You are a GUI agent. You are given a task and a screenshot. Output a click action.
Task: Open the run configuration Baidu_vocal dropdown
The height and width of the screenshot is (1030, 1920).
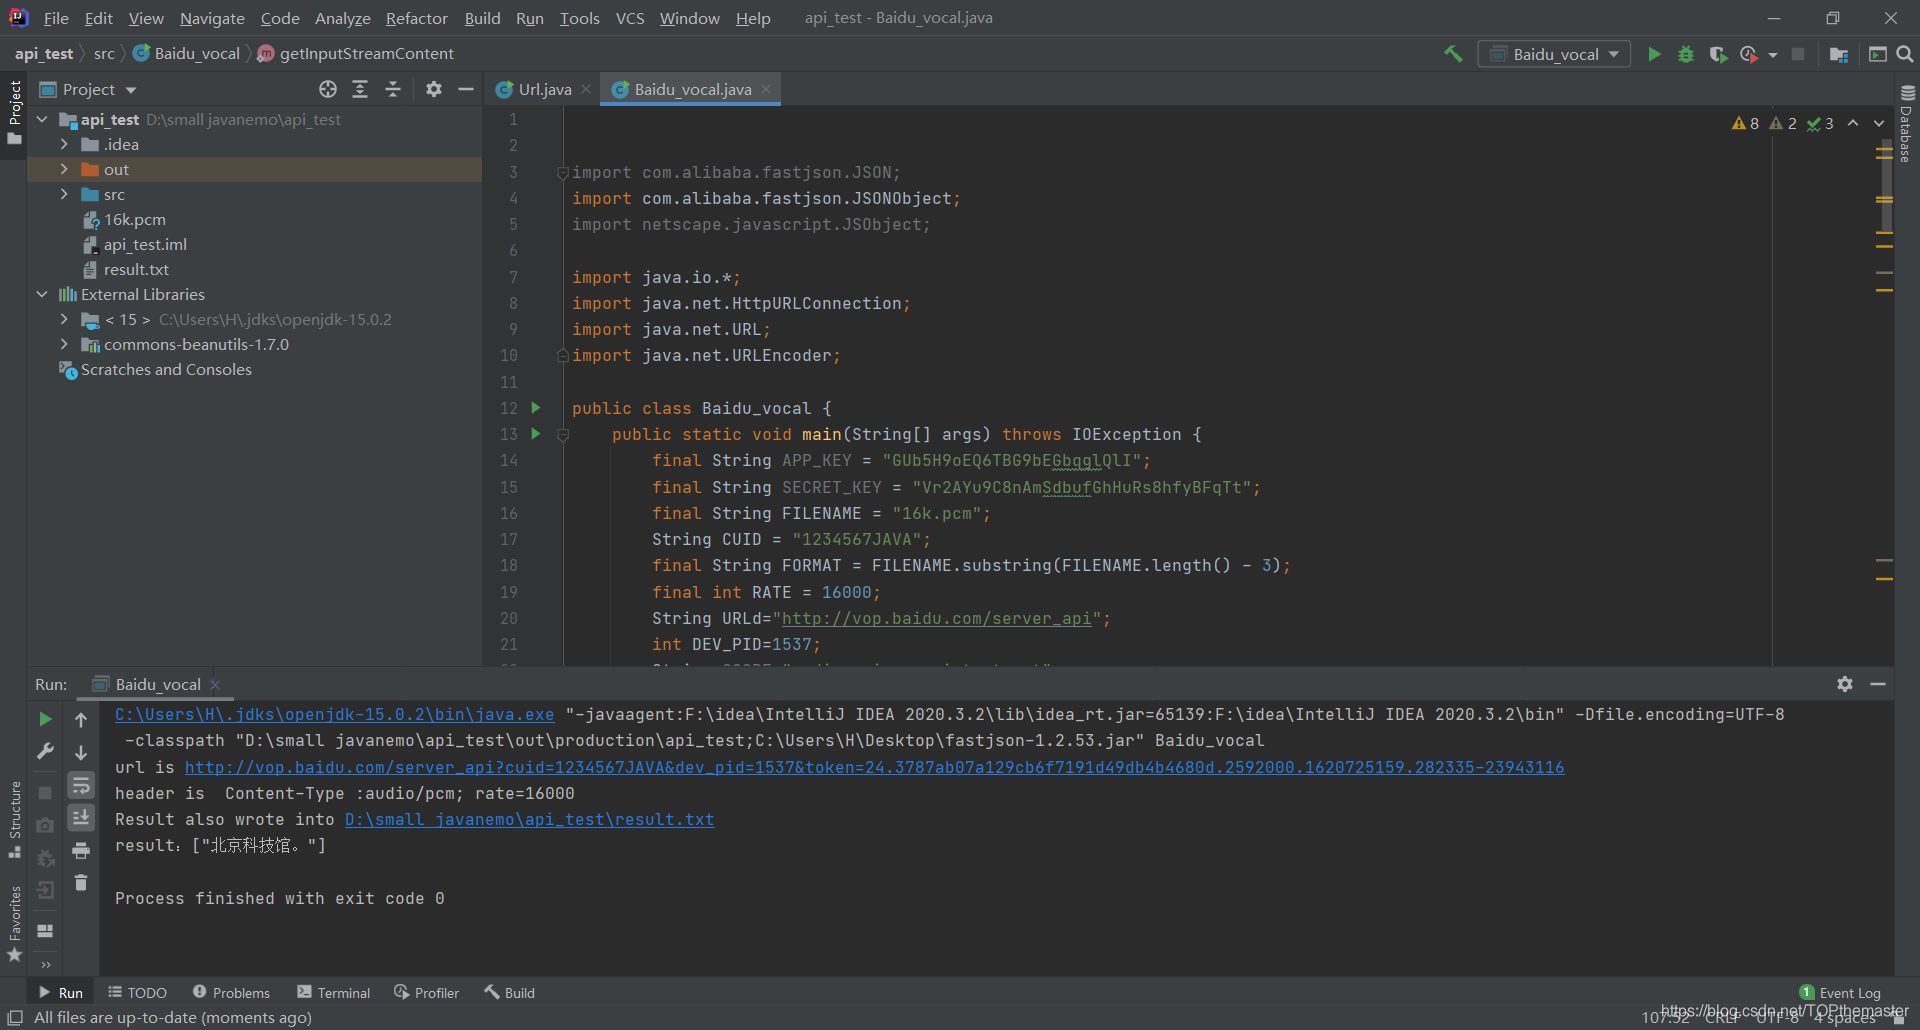coord(1554,54)
